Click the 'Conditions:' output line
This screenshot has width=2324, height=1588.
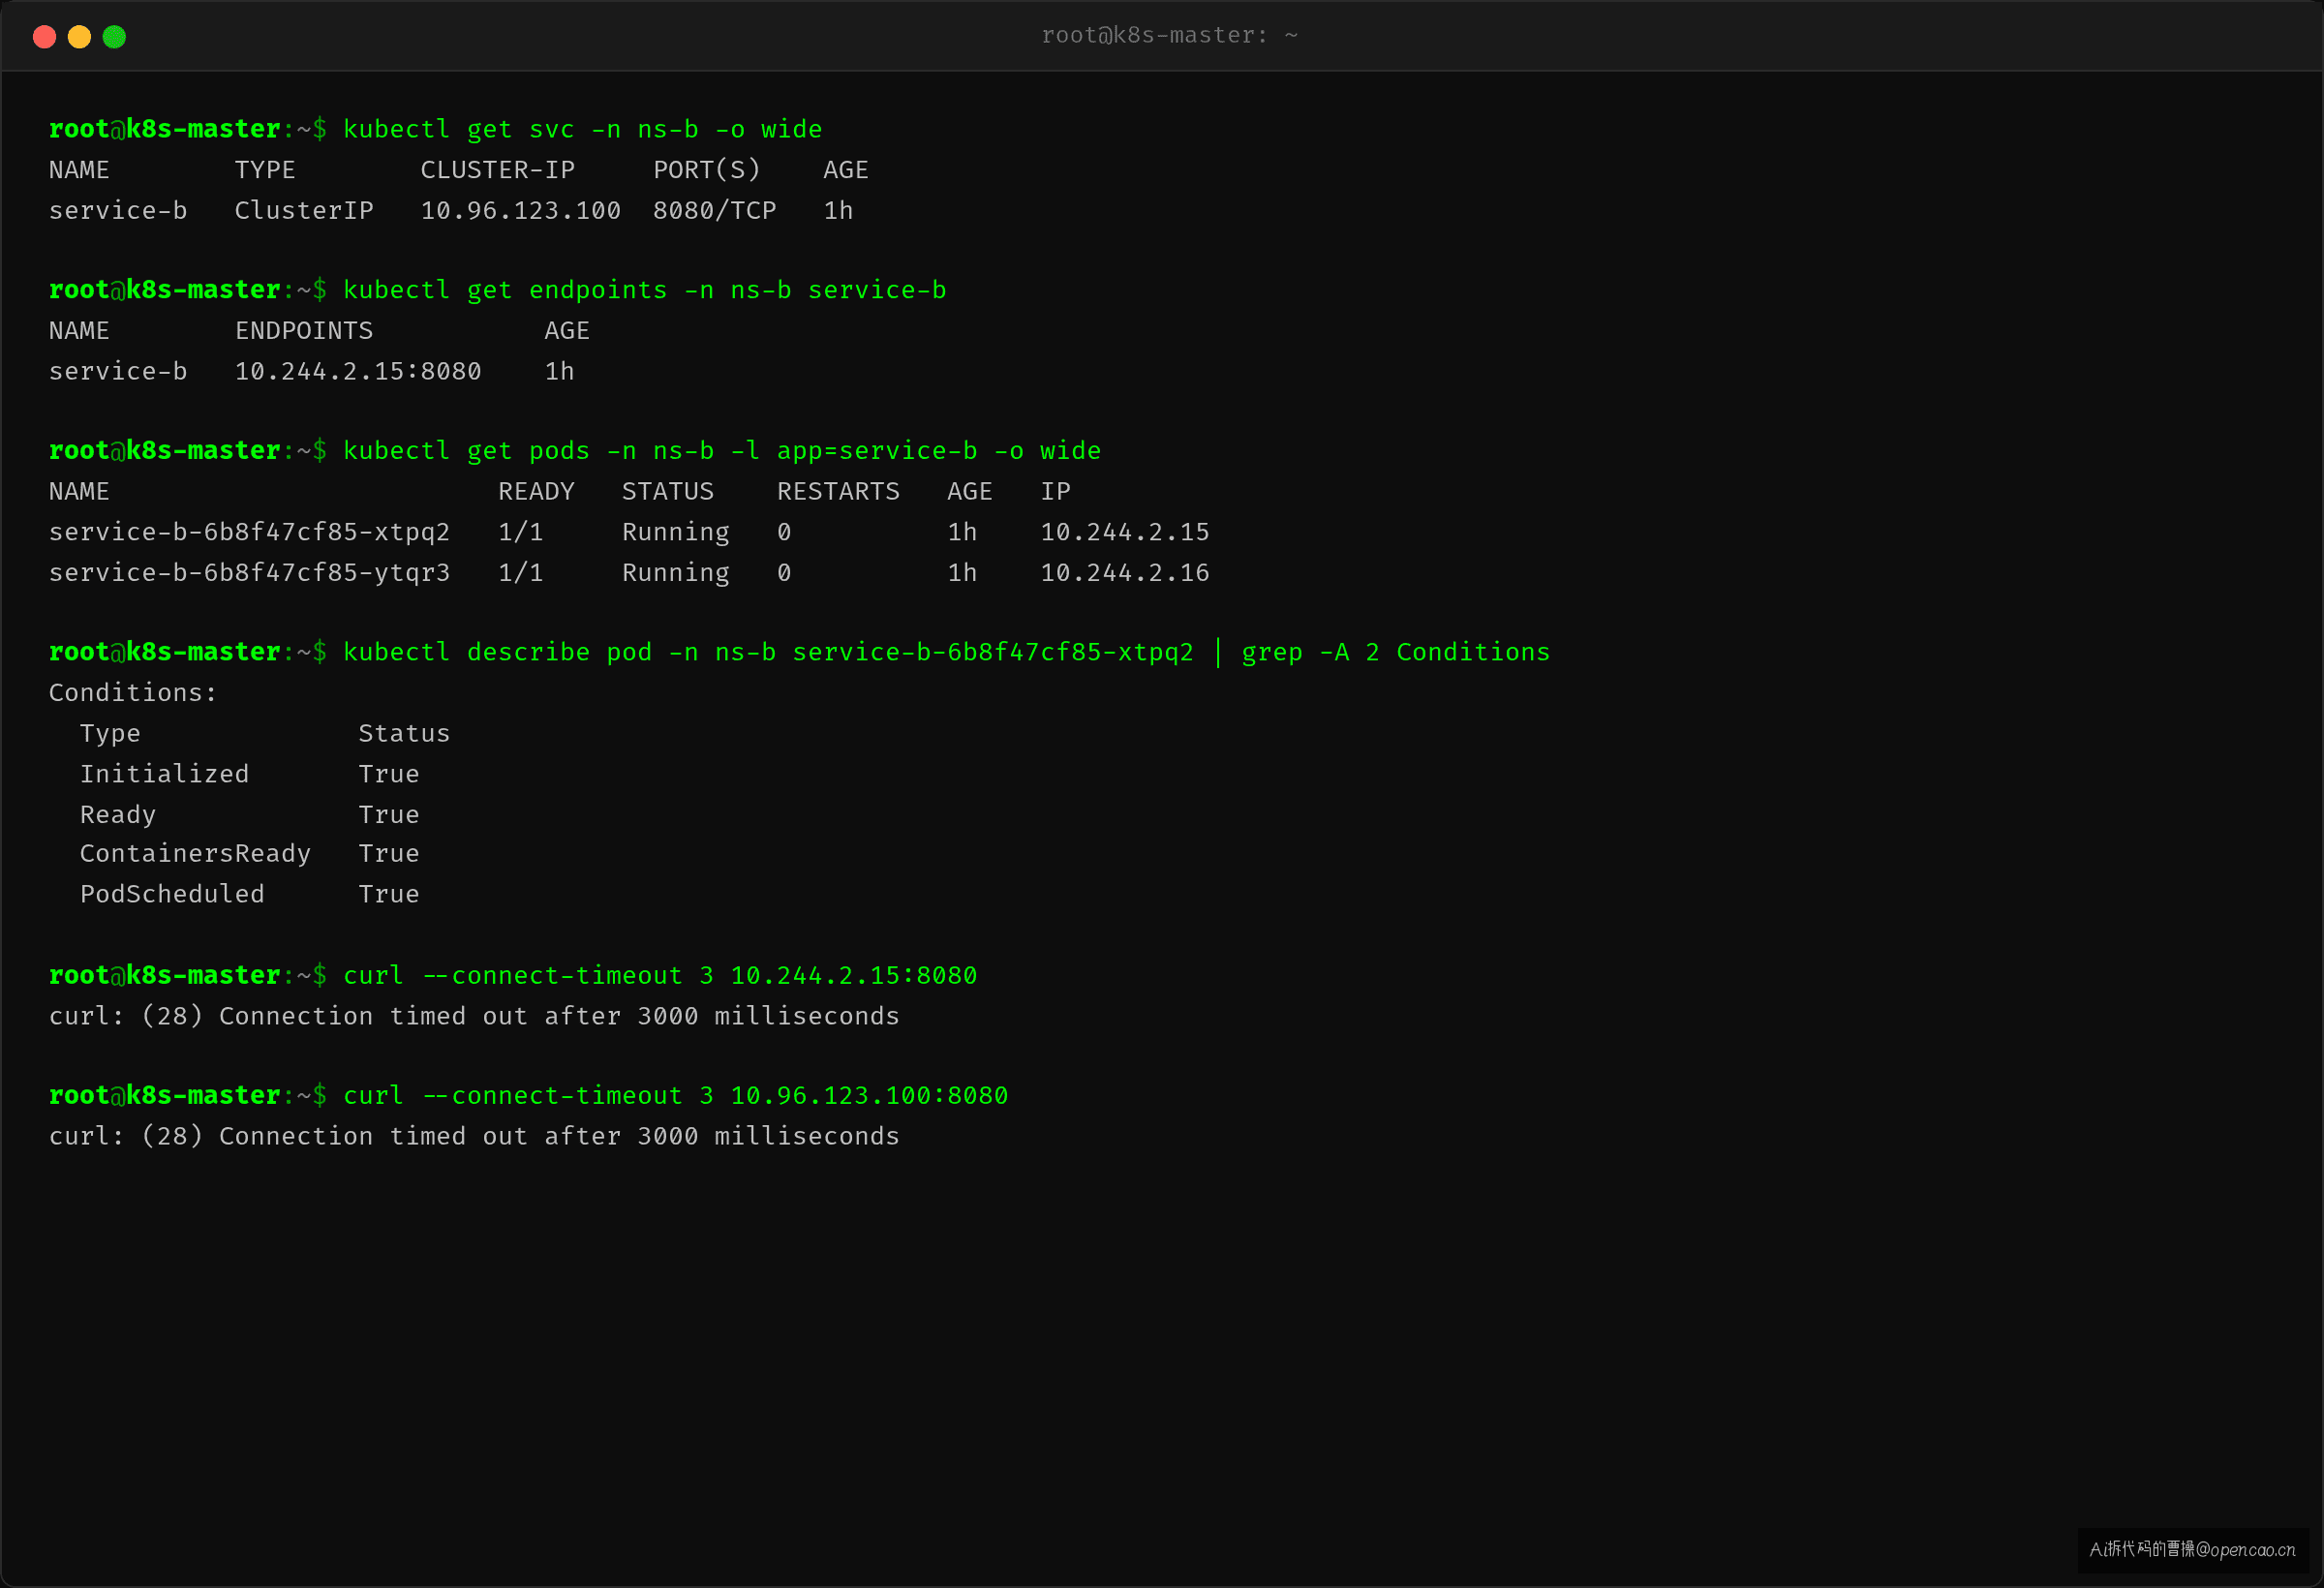[132, 693]
